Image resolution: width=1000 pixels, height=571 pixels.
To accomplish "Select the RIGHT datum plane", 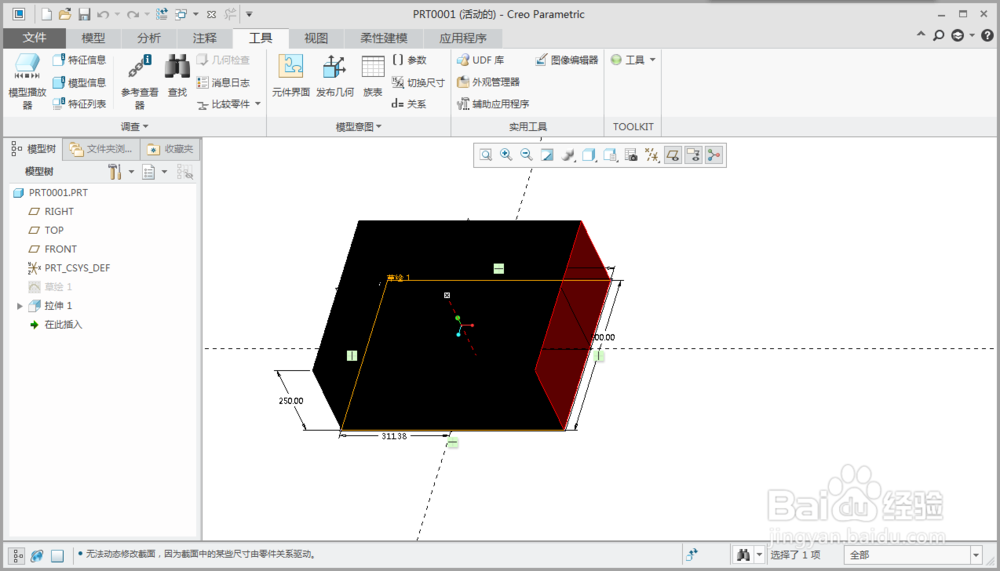I will [x=52, y=211].
